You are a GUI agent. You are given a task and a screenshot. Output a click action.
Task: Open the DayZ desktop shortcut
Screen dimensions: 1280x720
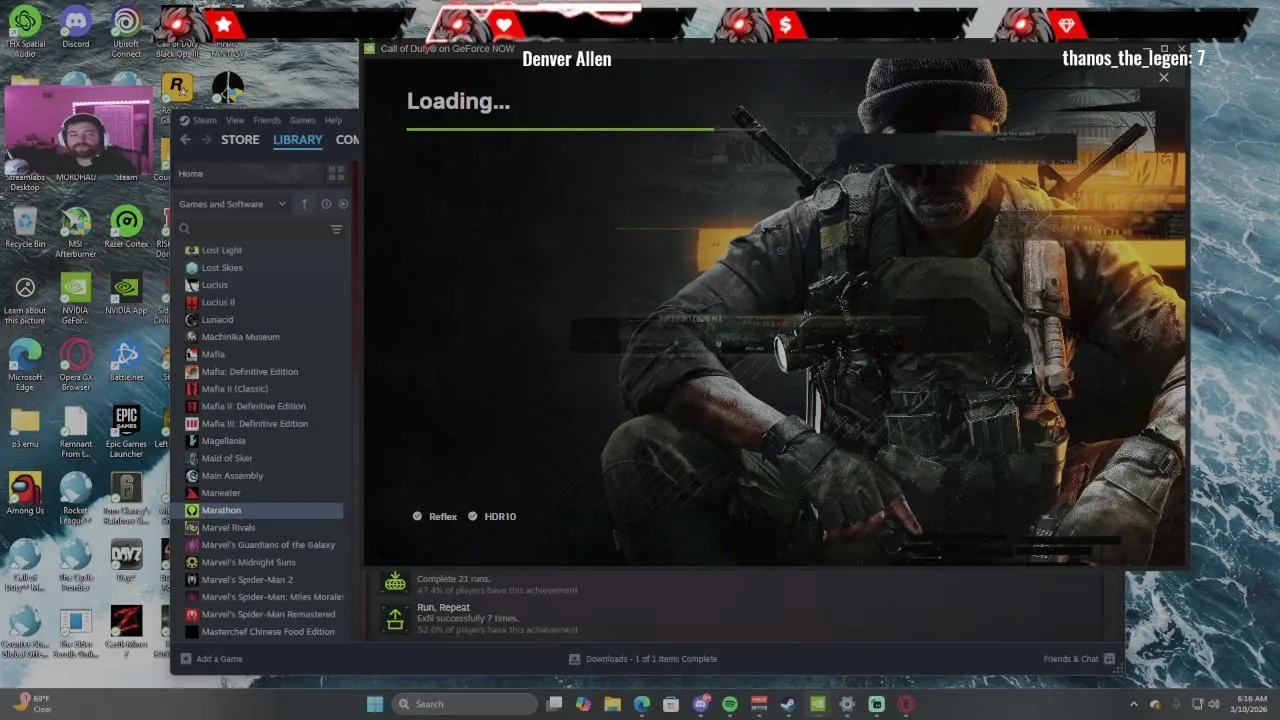pos(126,560)
